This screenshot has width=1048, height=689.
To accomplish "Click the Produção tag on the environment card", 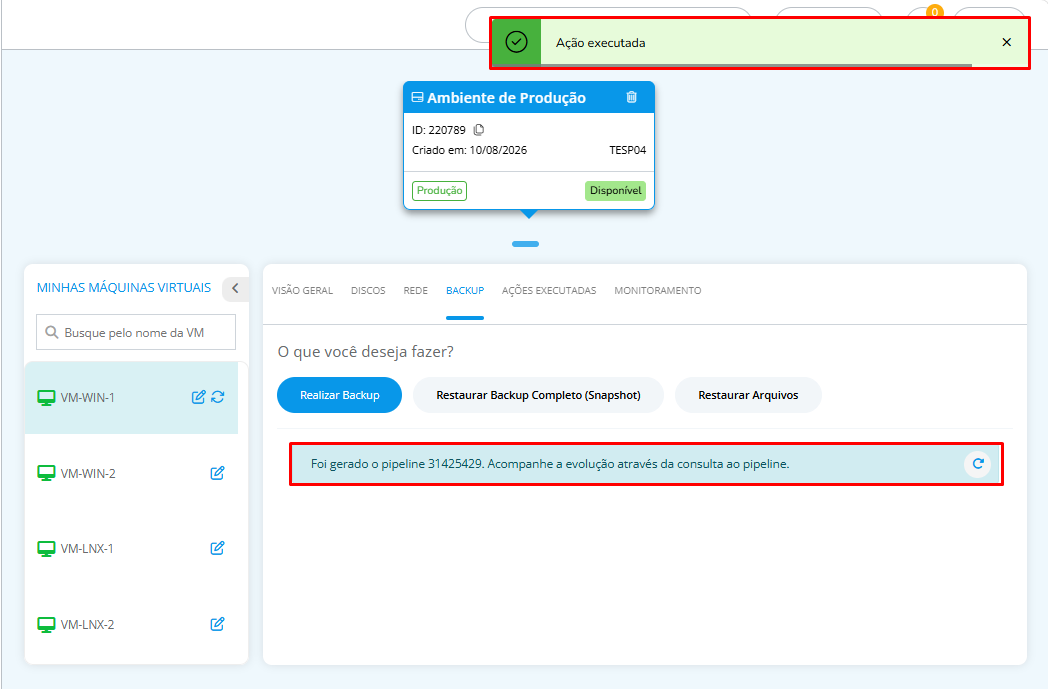I will 439,190.
